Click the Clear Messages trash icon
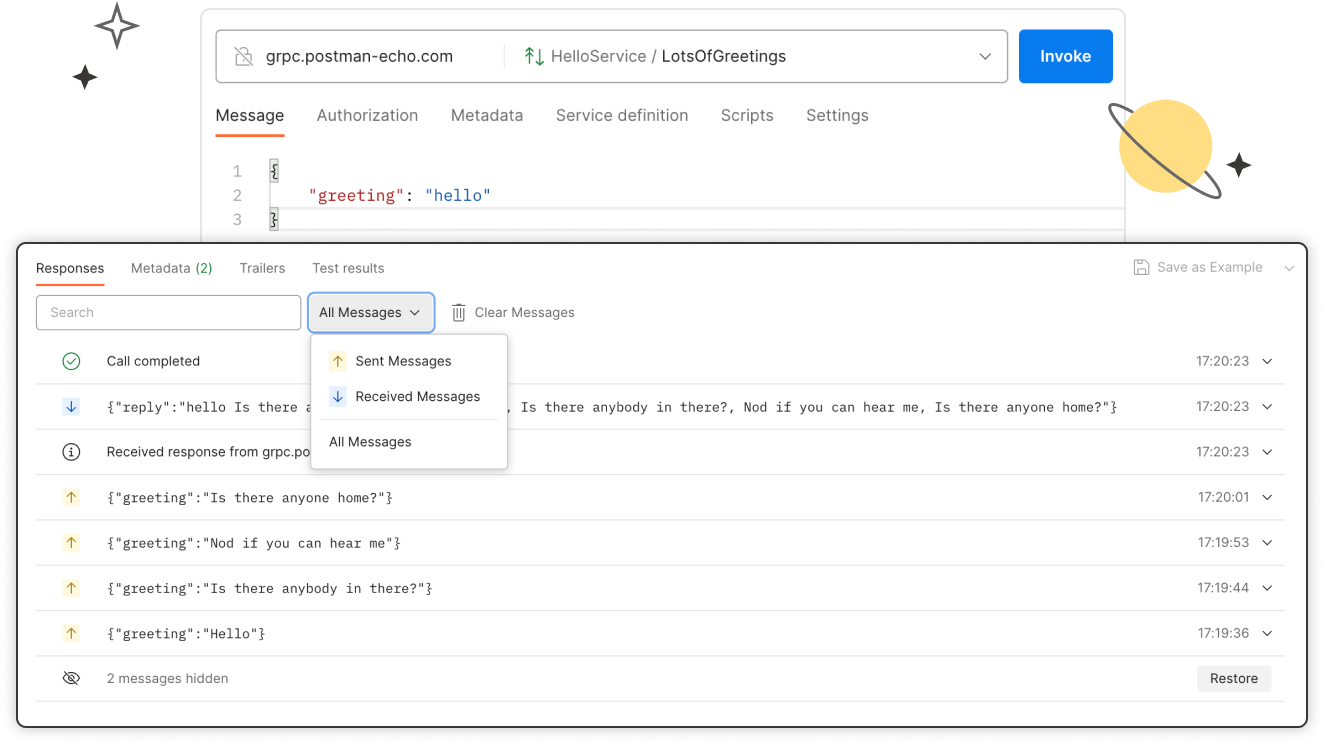Image resolution: width=1324 pixels, height=744 pixels. point(458,312)
